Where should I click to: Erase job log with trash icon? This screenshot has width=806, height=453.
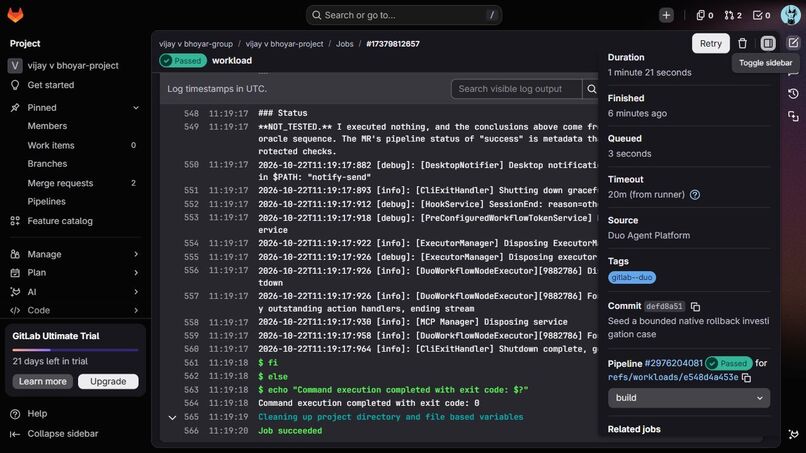pyautogui.click(x=742, y=43)
